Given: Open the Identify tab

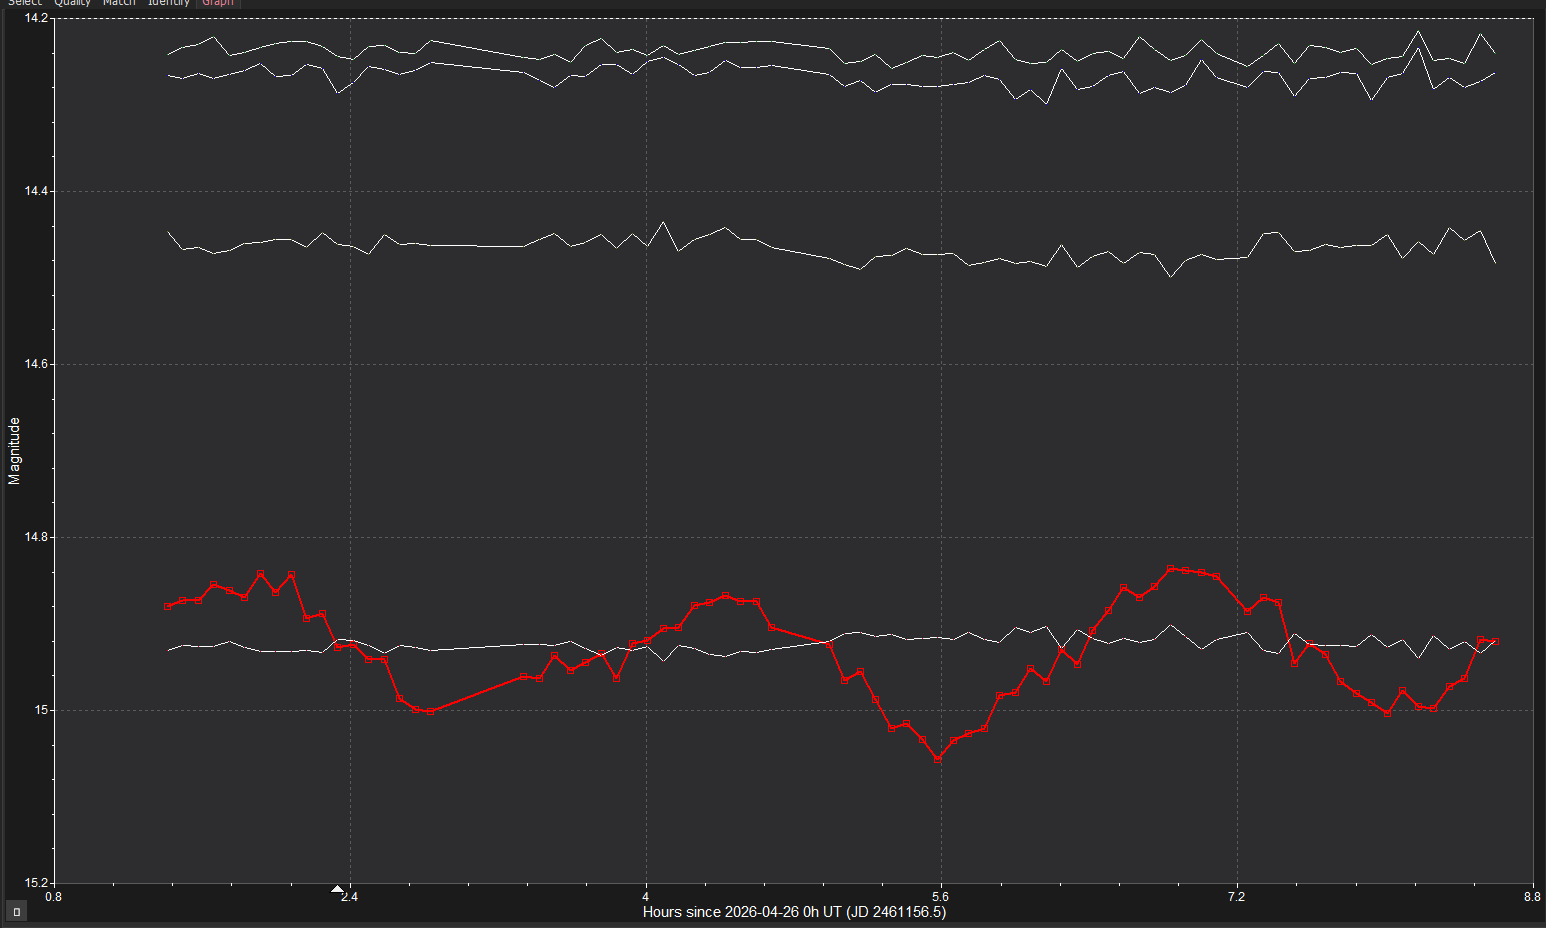Looking at the screenshot, I should pyautogui.click(x=168, y=3).
